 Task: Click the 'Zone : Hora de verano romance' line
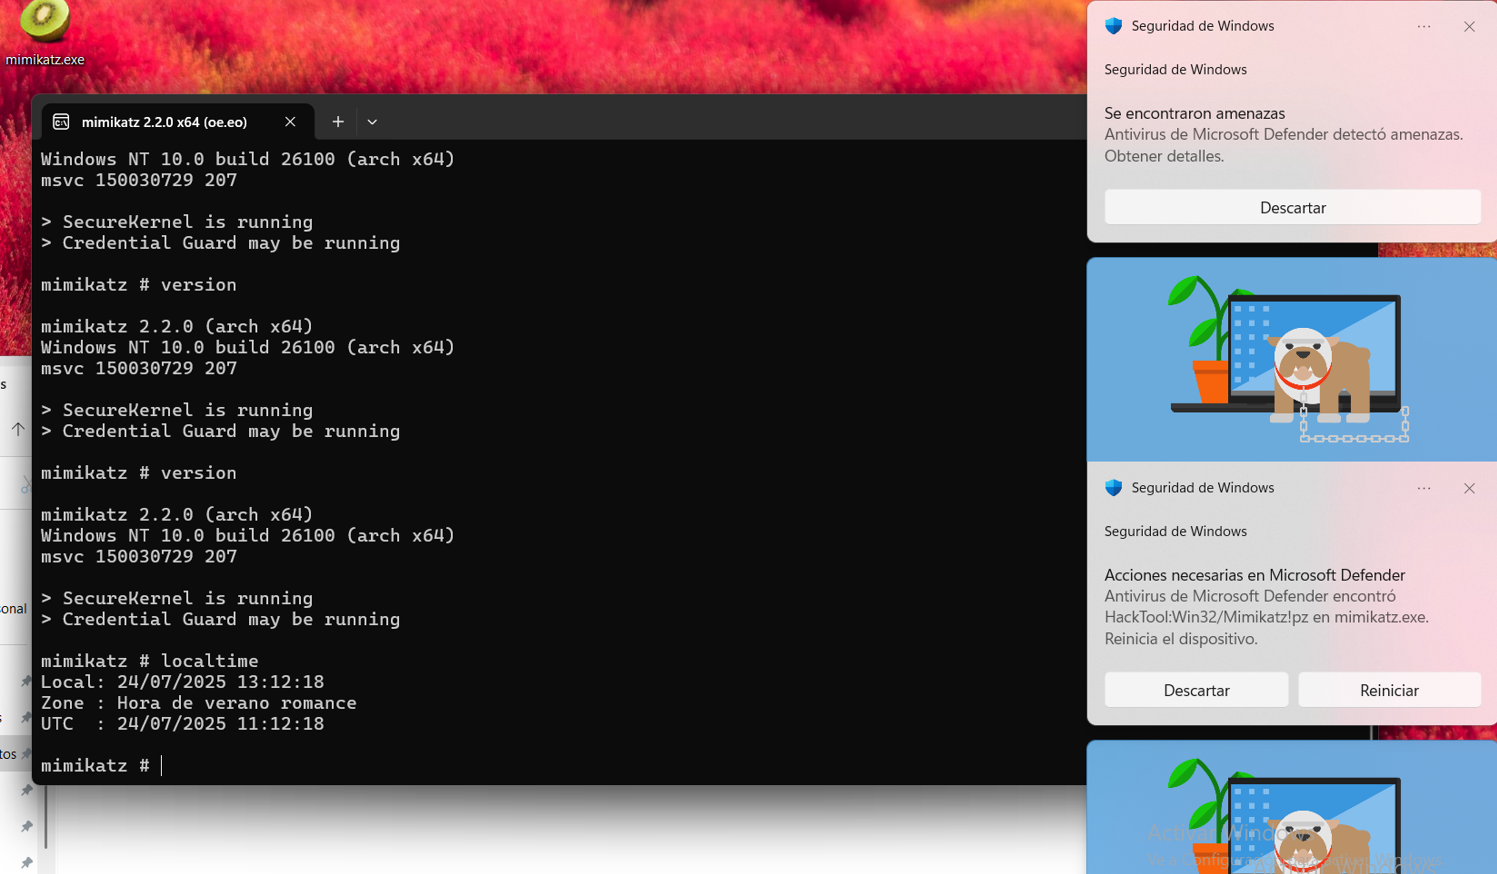coord(199,703)
